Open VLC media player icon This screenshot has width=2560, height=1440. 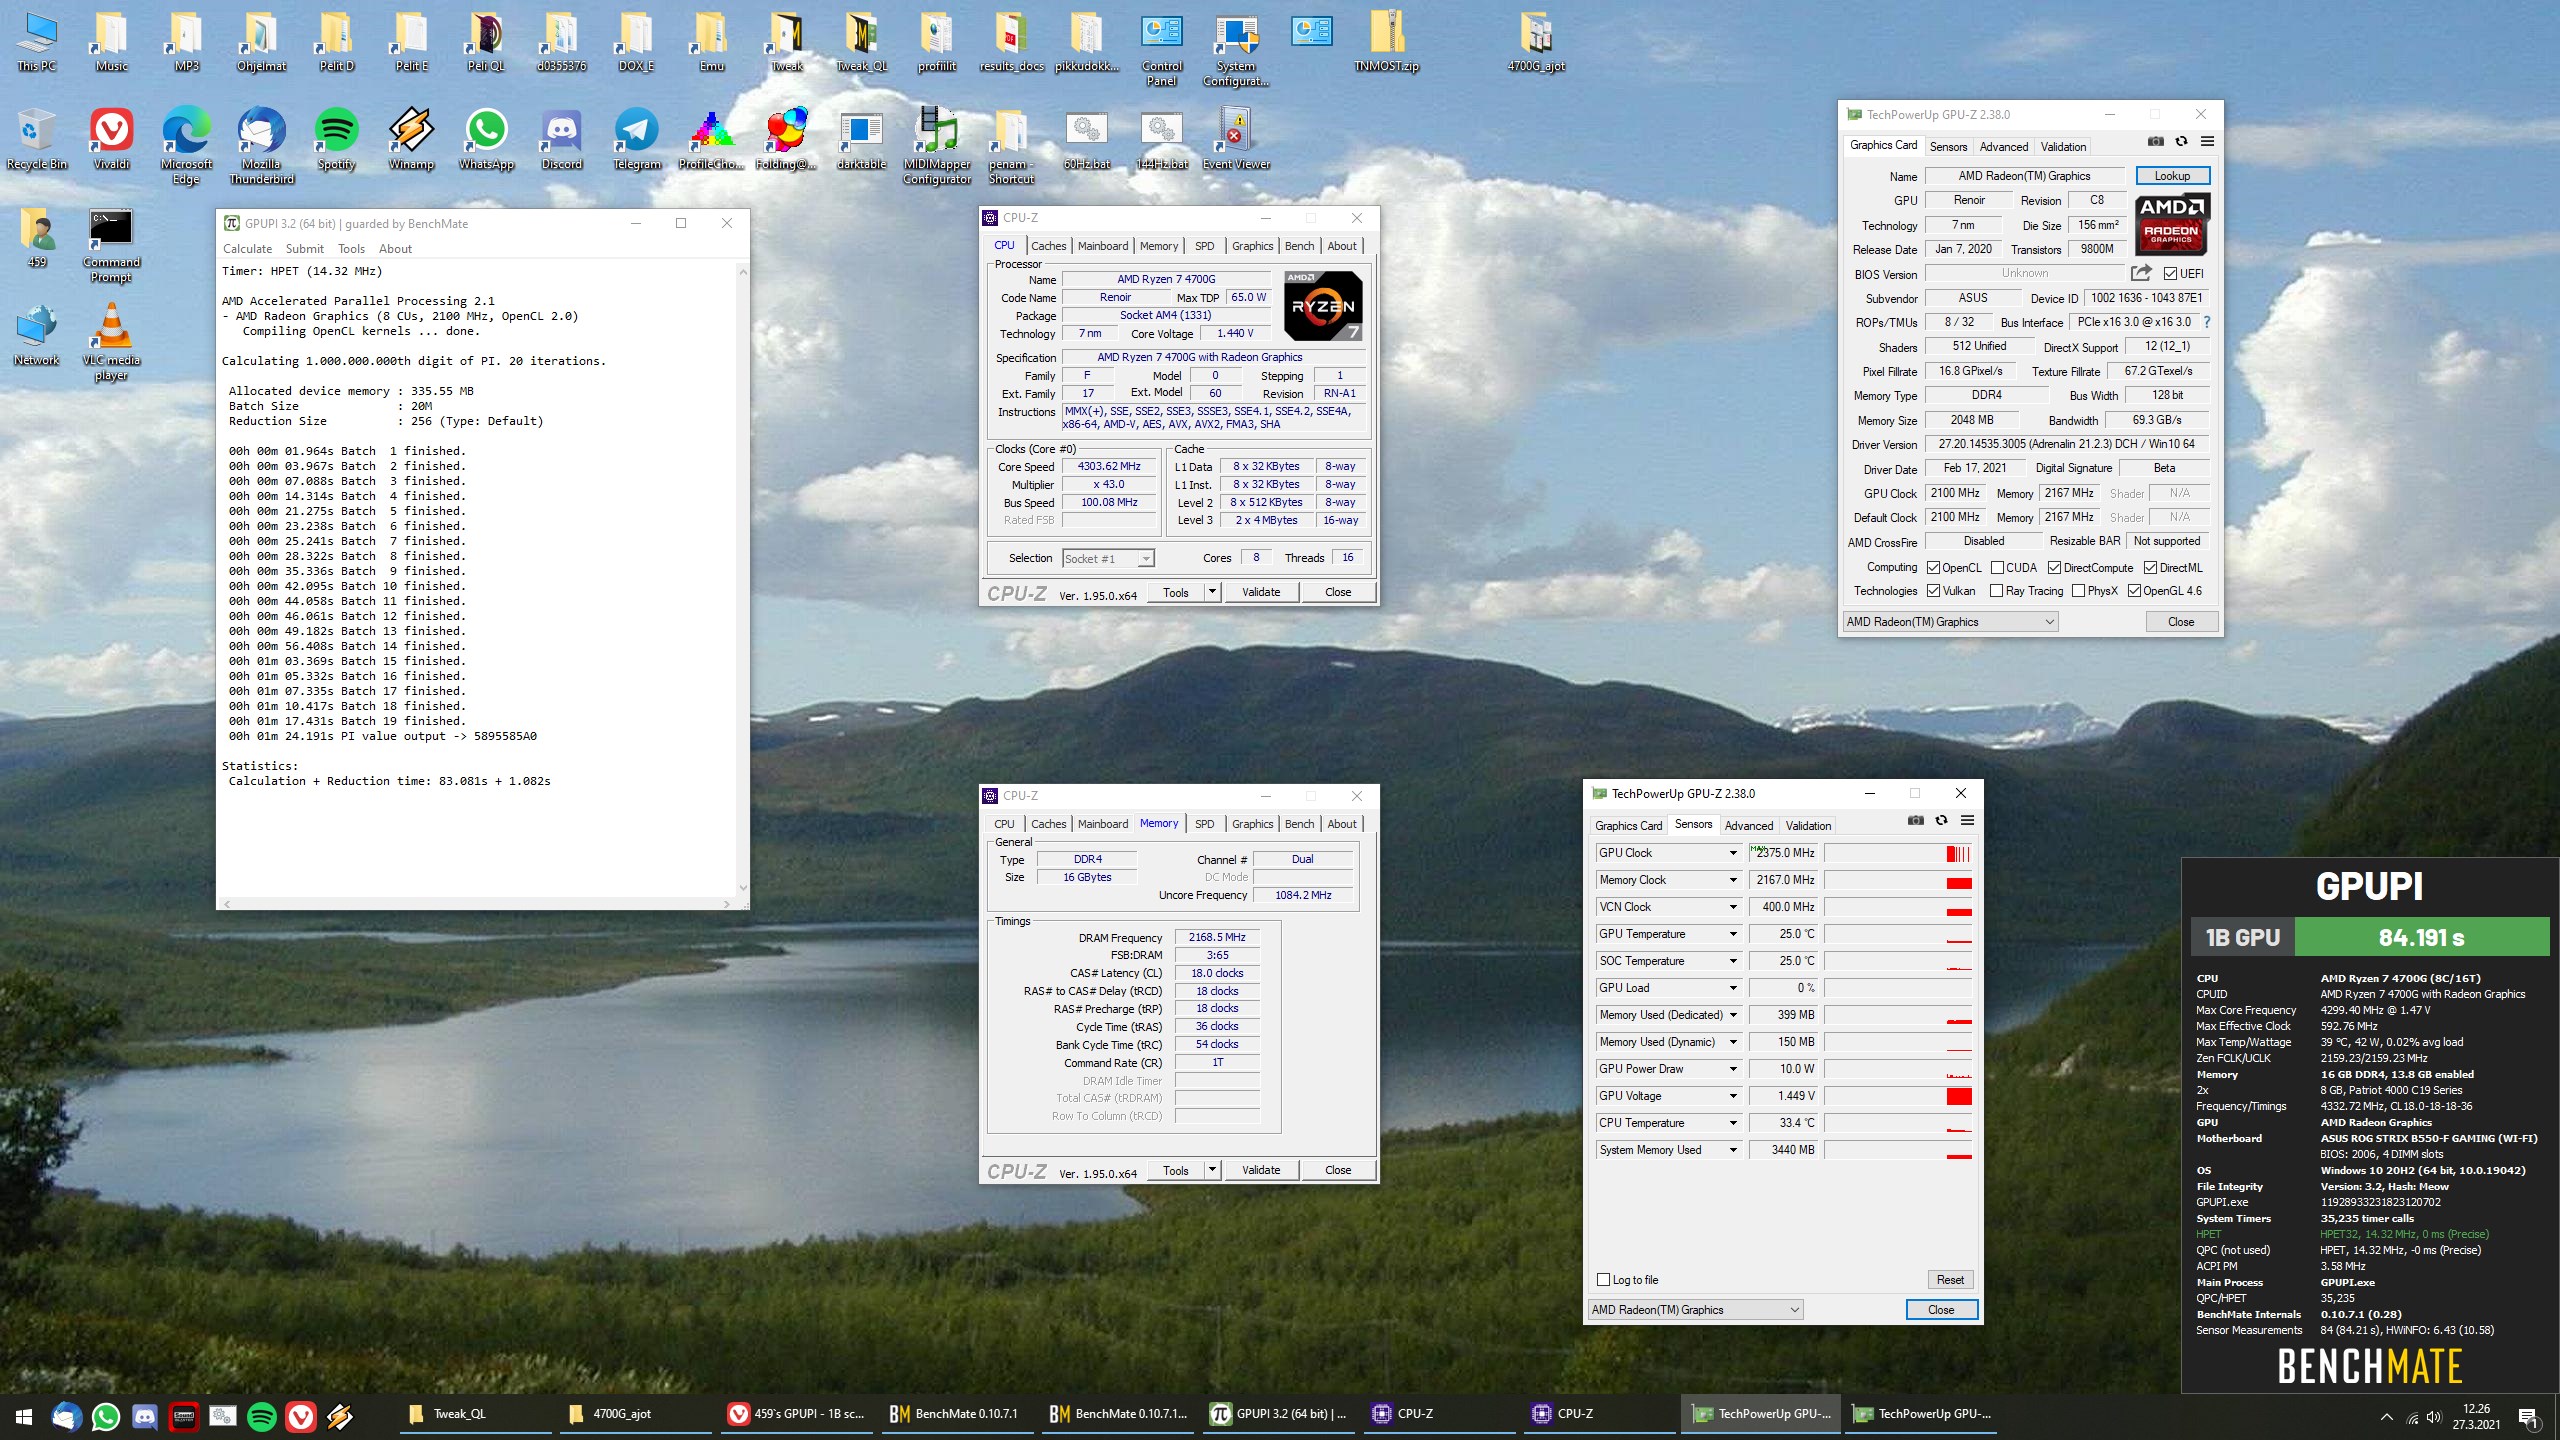click(x=111, y=342)
